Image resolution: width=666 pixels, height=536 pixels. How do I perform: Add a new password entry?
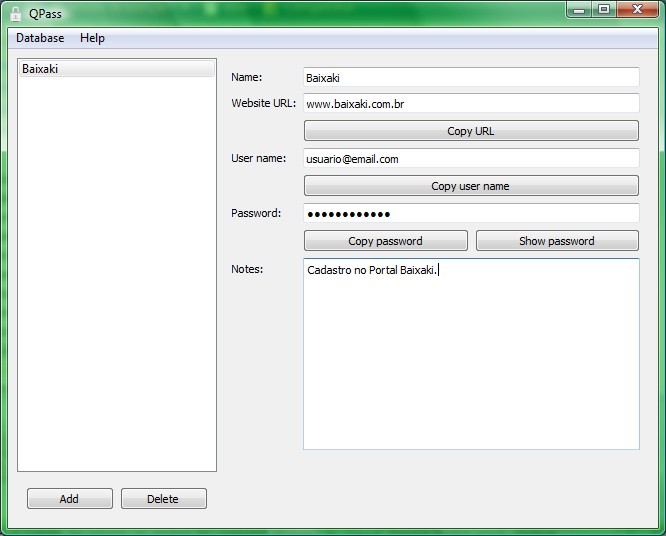point(69,499)
